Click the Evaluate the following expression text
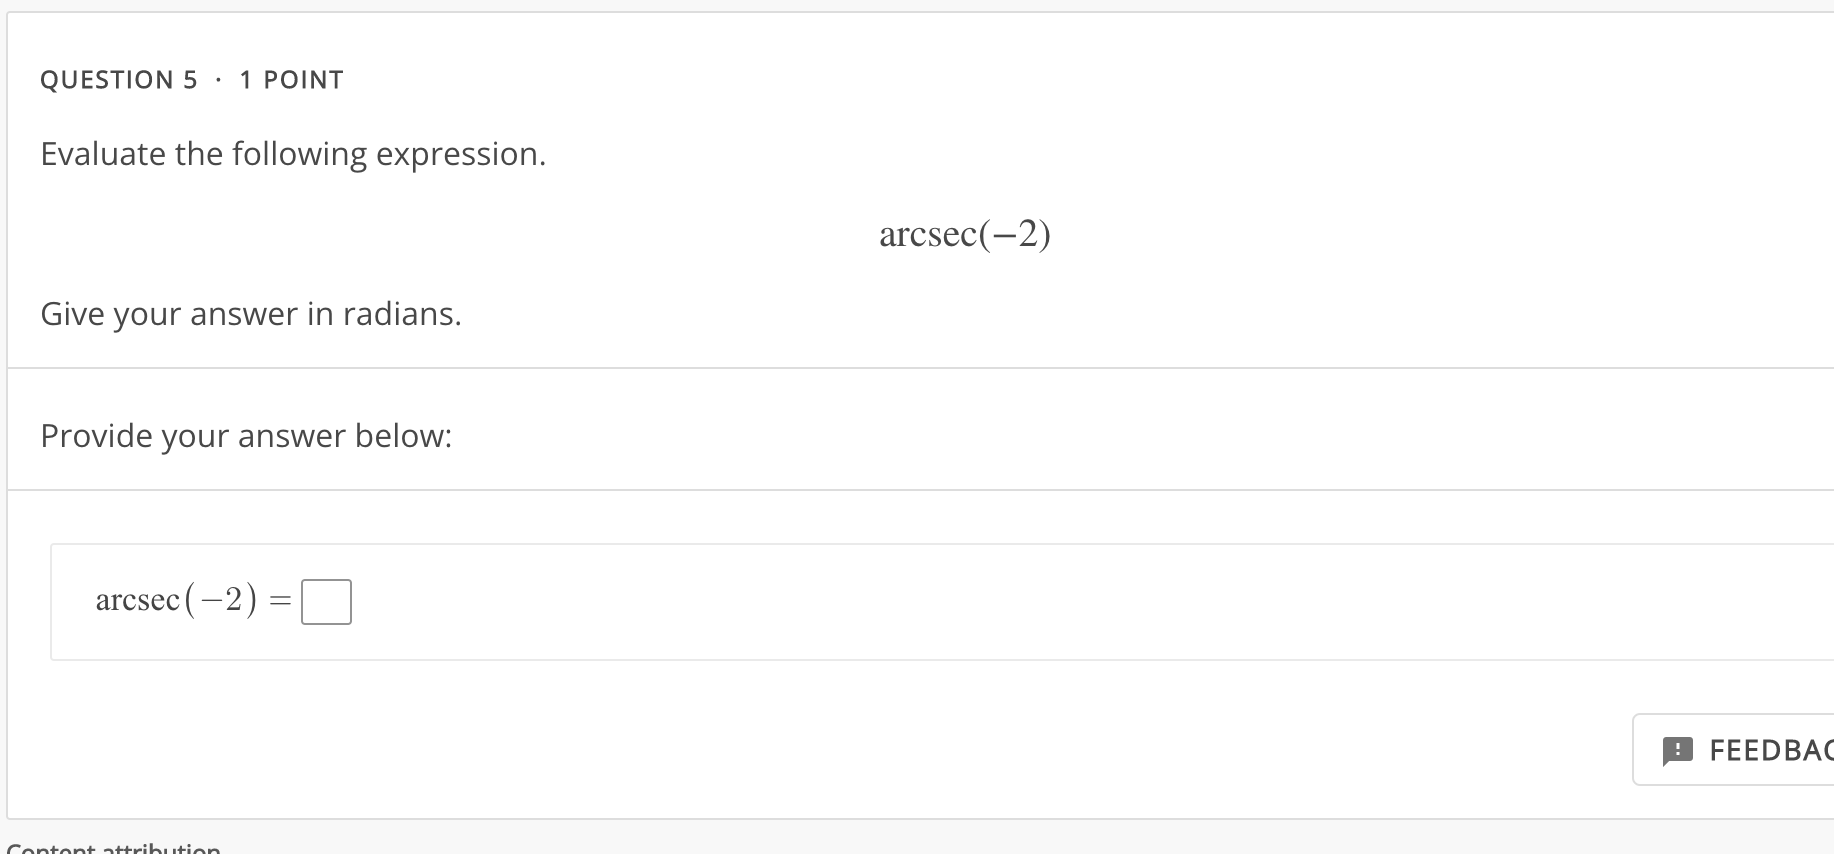This screenshot has width=1834, height=854. pos(293,153)
